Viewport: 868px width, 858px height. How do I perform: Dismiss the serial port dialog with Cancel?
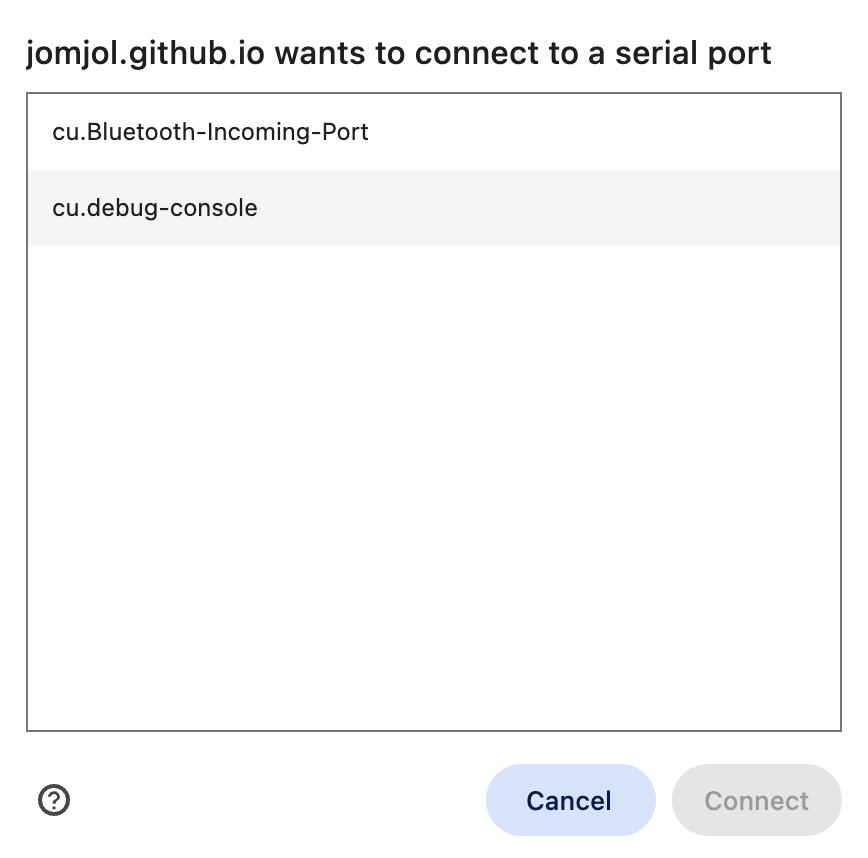tap(569, 800)
